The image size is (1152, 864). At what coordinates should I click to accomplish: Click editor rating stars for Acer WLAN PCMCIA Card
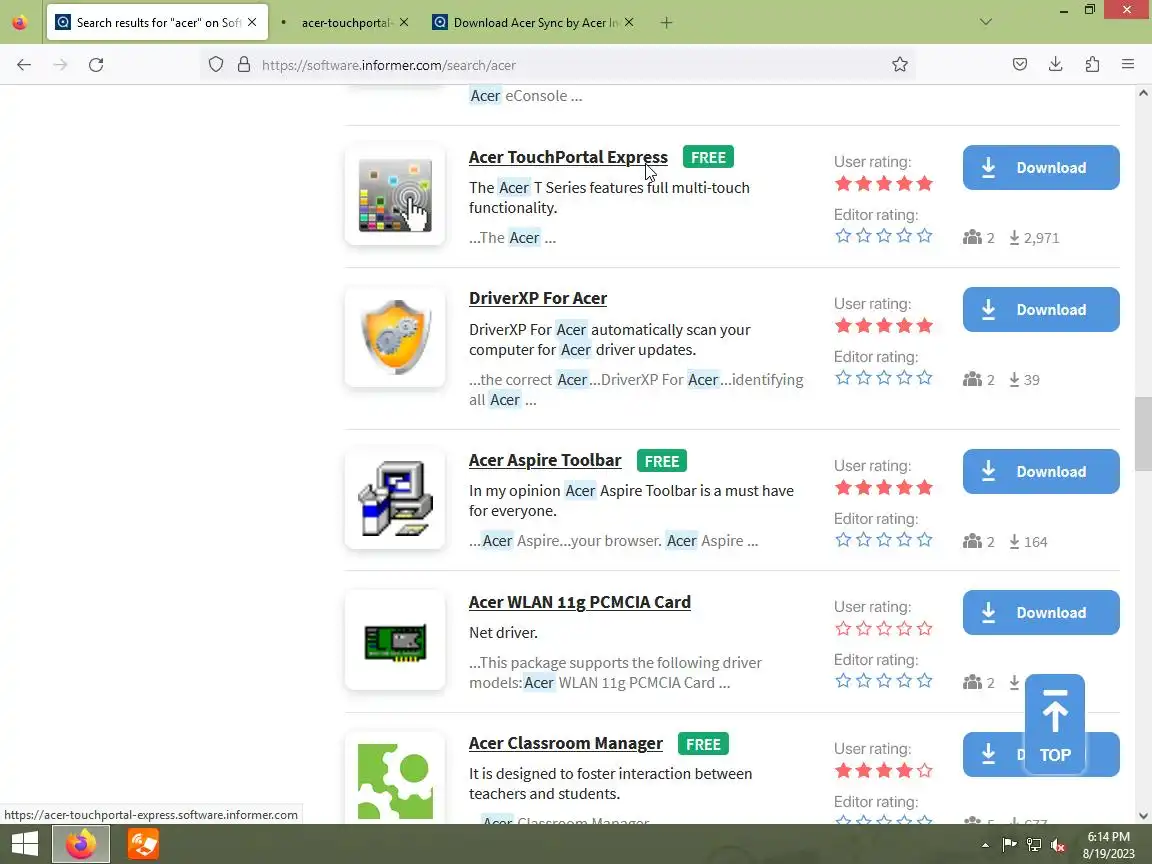pos(884,681)
